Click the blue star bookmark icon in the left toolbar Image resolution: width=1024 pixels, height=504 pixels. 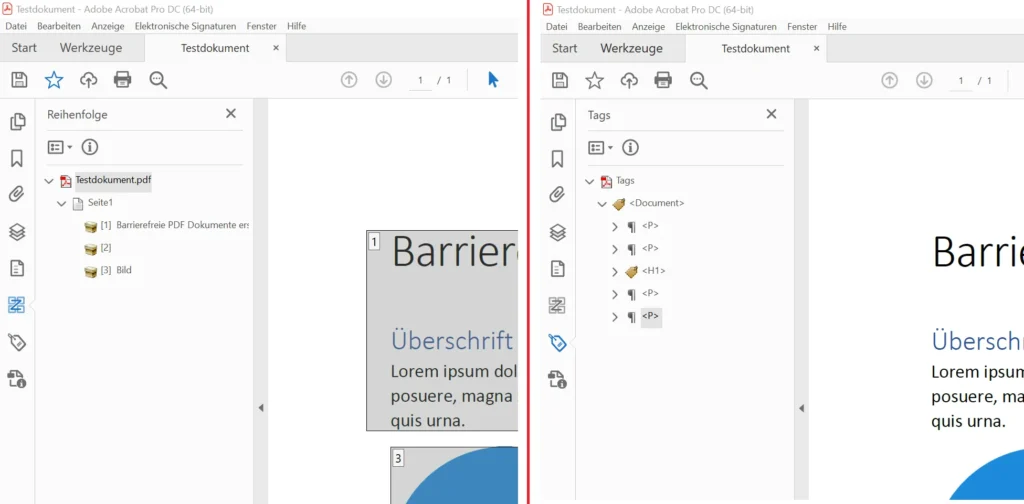53,80
